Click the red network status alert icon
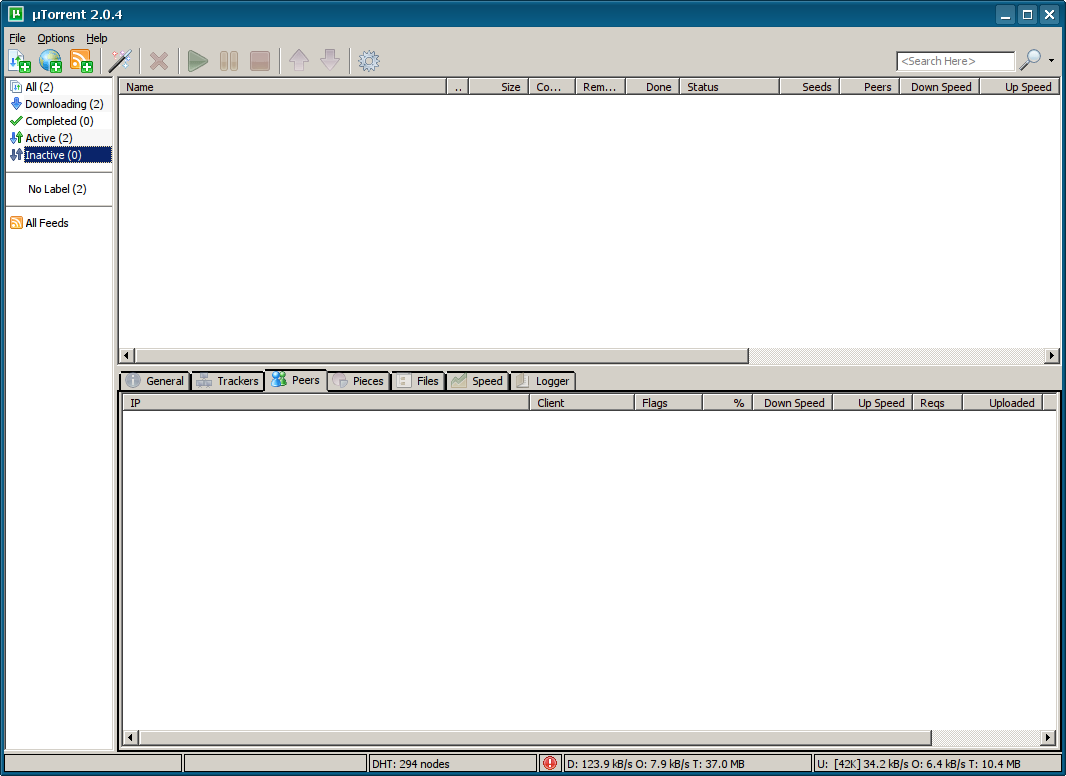 click(550, 764)
